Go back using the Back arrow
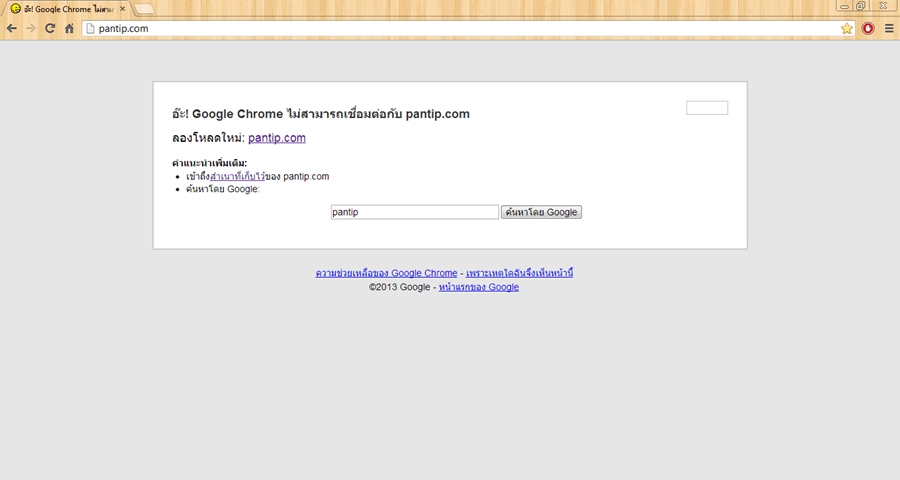Image resolution: width=900 pixels, height=480 pixels. tap(11, 28)
